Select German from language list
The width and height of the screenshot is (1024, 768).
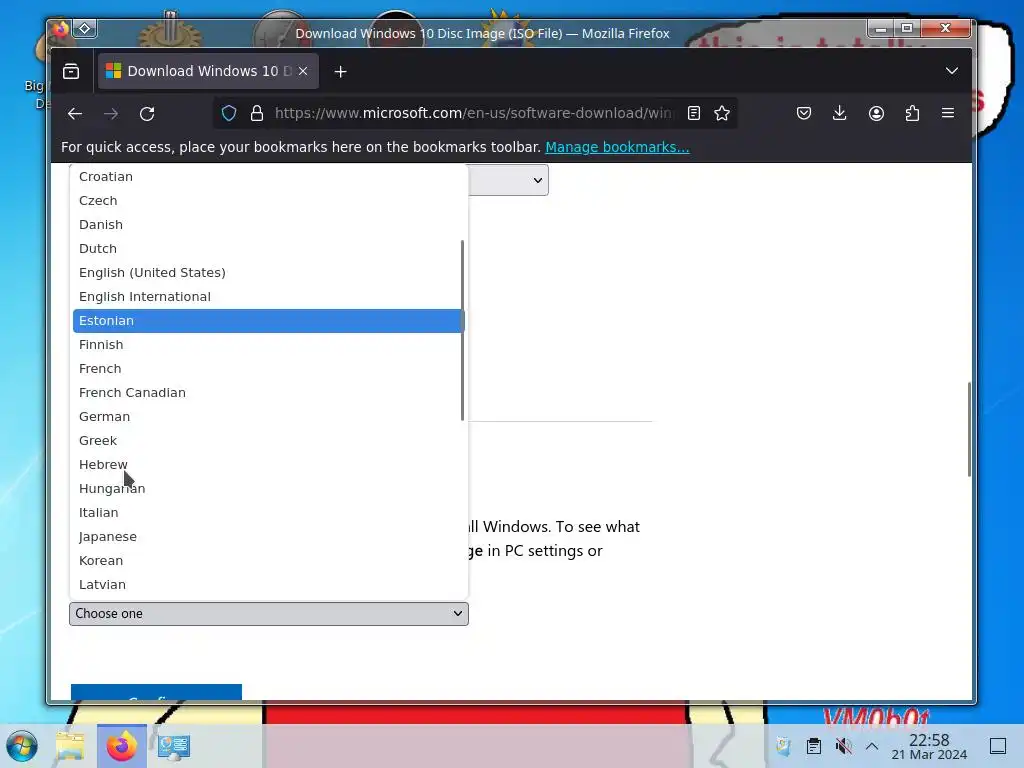(x=268, y=417)
